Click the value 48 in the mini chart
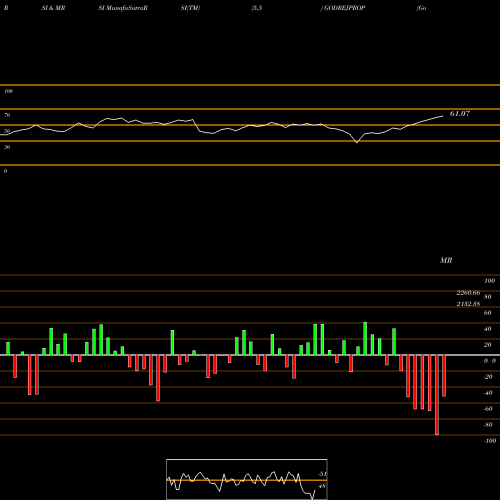The image size is (500, 500). (322, 486)
